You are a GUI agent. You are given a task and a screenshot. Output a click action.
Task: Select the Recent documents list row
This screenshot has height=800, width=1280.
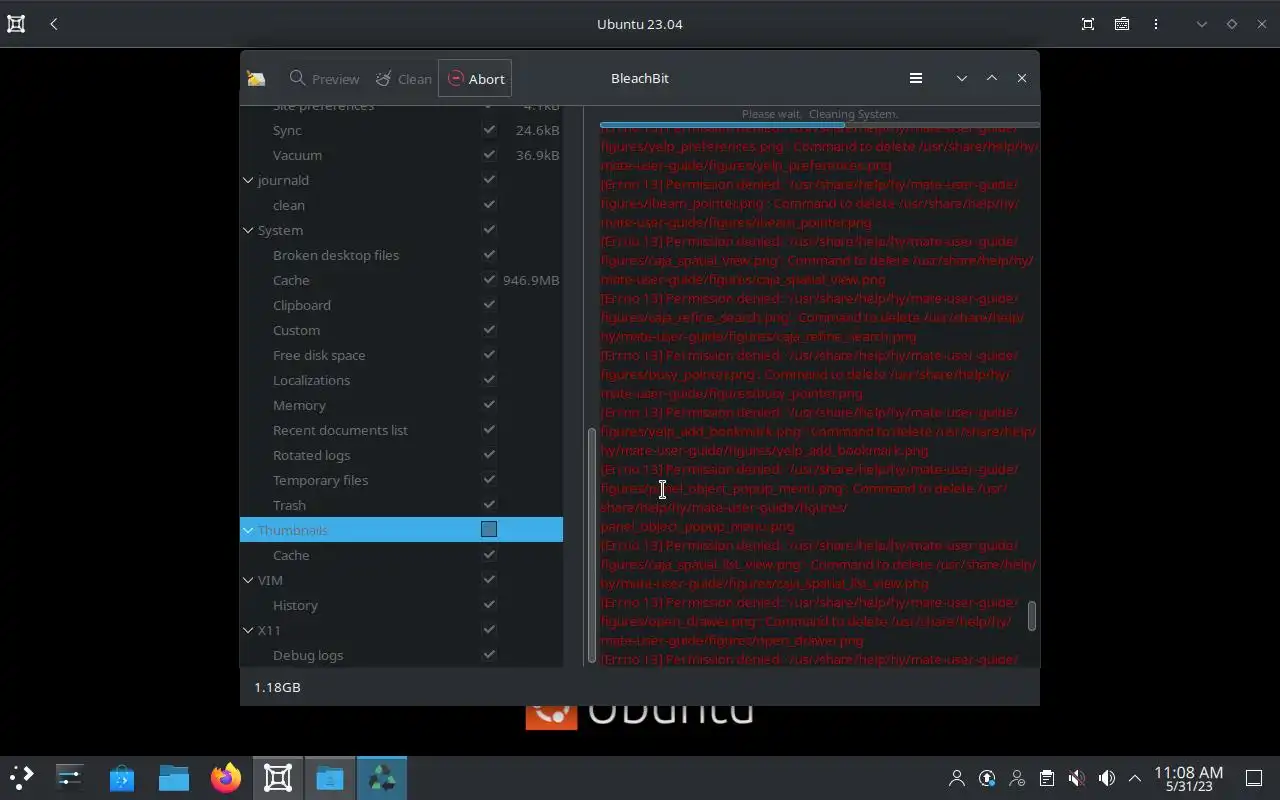(401, 430)
